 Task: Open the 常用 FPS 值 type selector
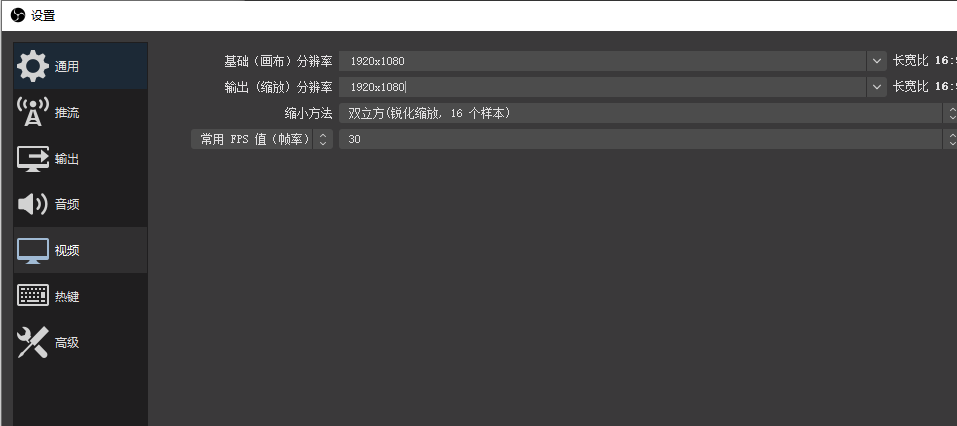pyautogui.click(x=262, y=139)
